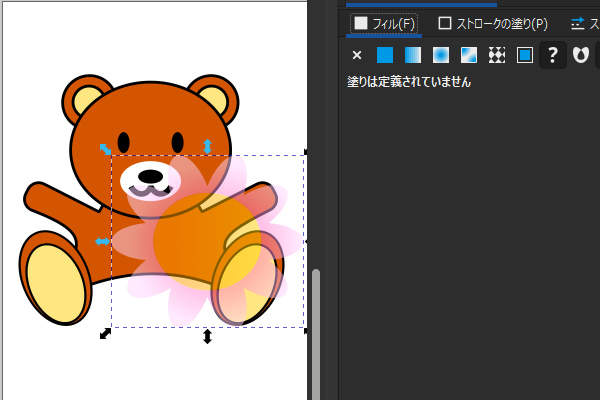Screen dimensions: 600x400
Task: Choose the flat color fill icon
Action: [385, 55]
